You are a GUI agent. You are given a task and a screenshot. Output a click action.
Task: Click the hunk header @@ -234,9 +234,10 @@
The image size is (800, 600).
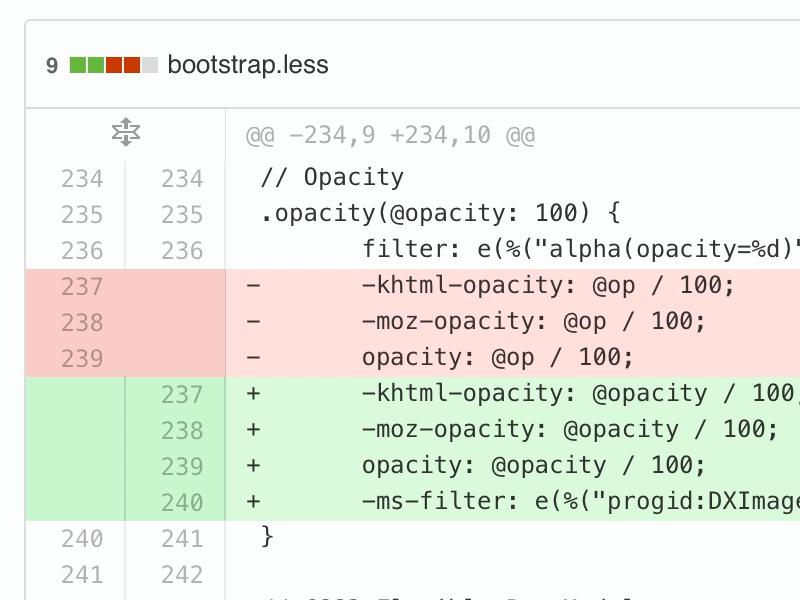(390, 134)
